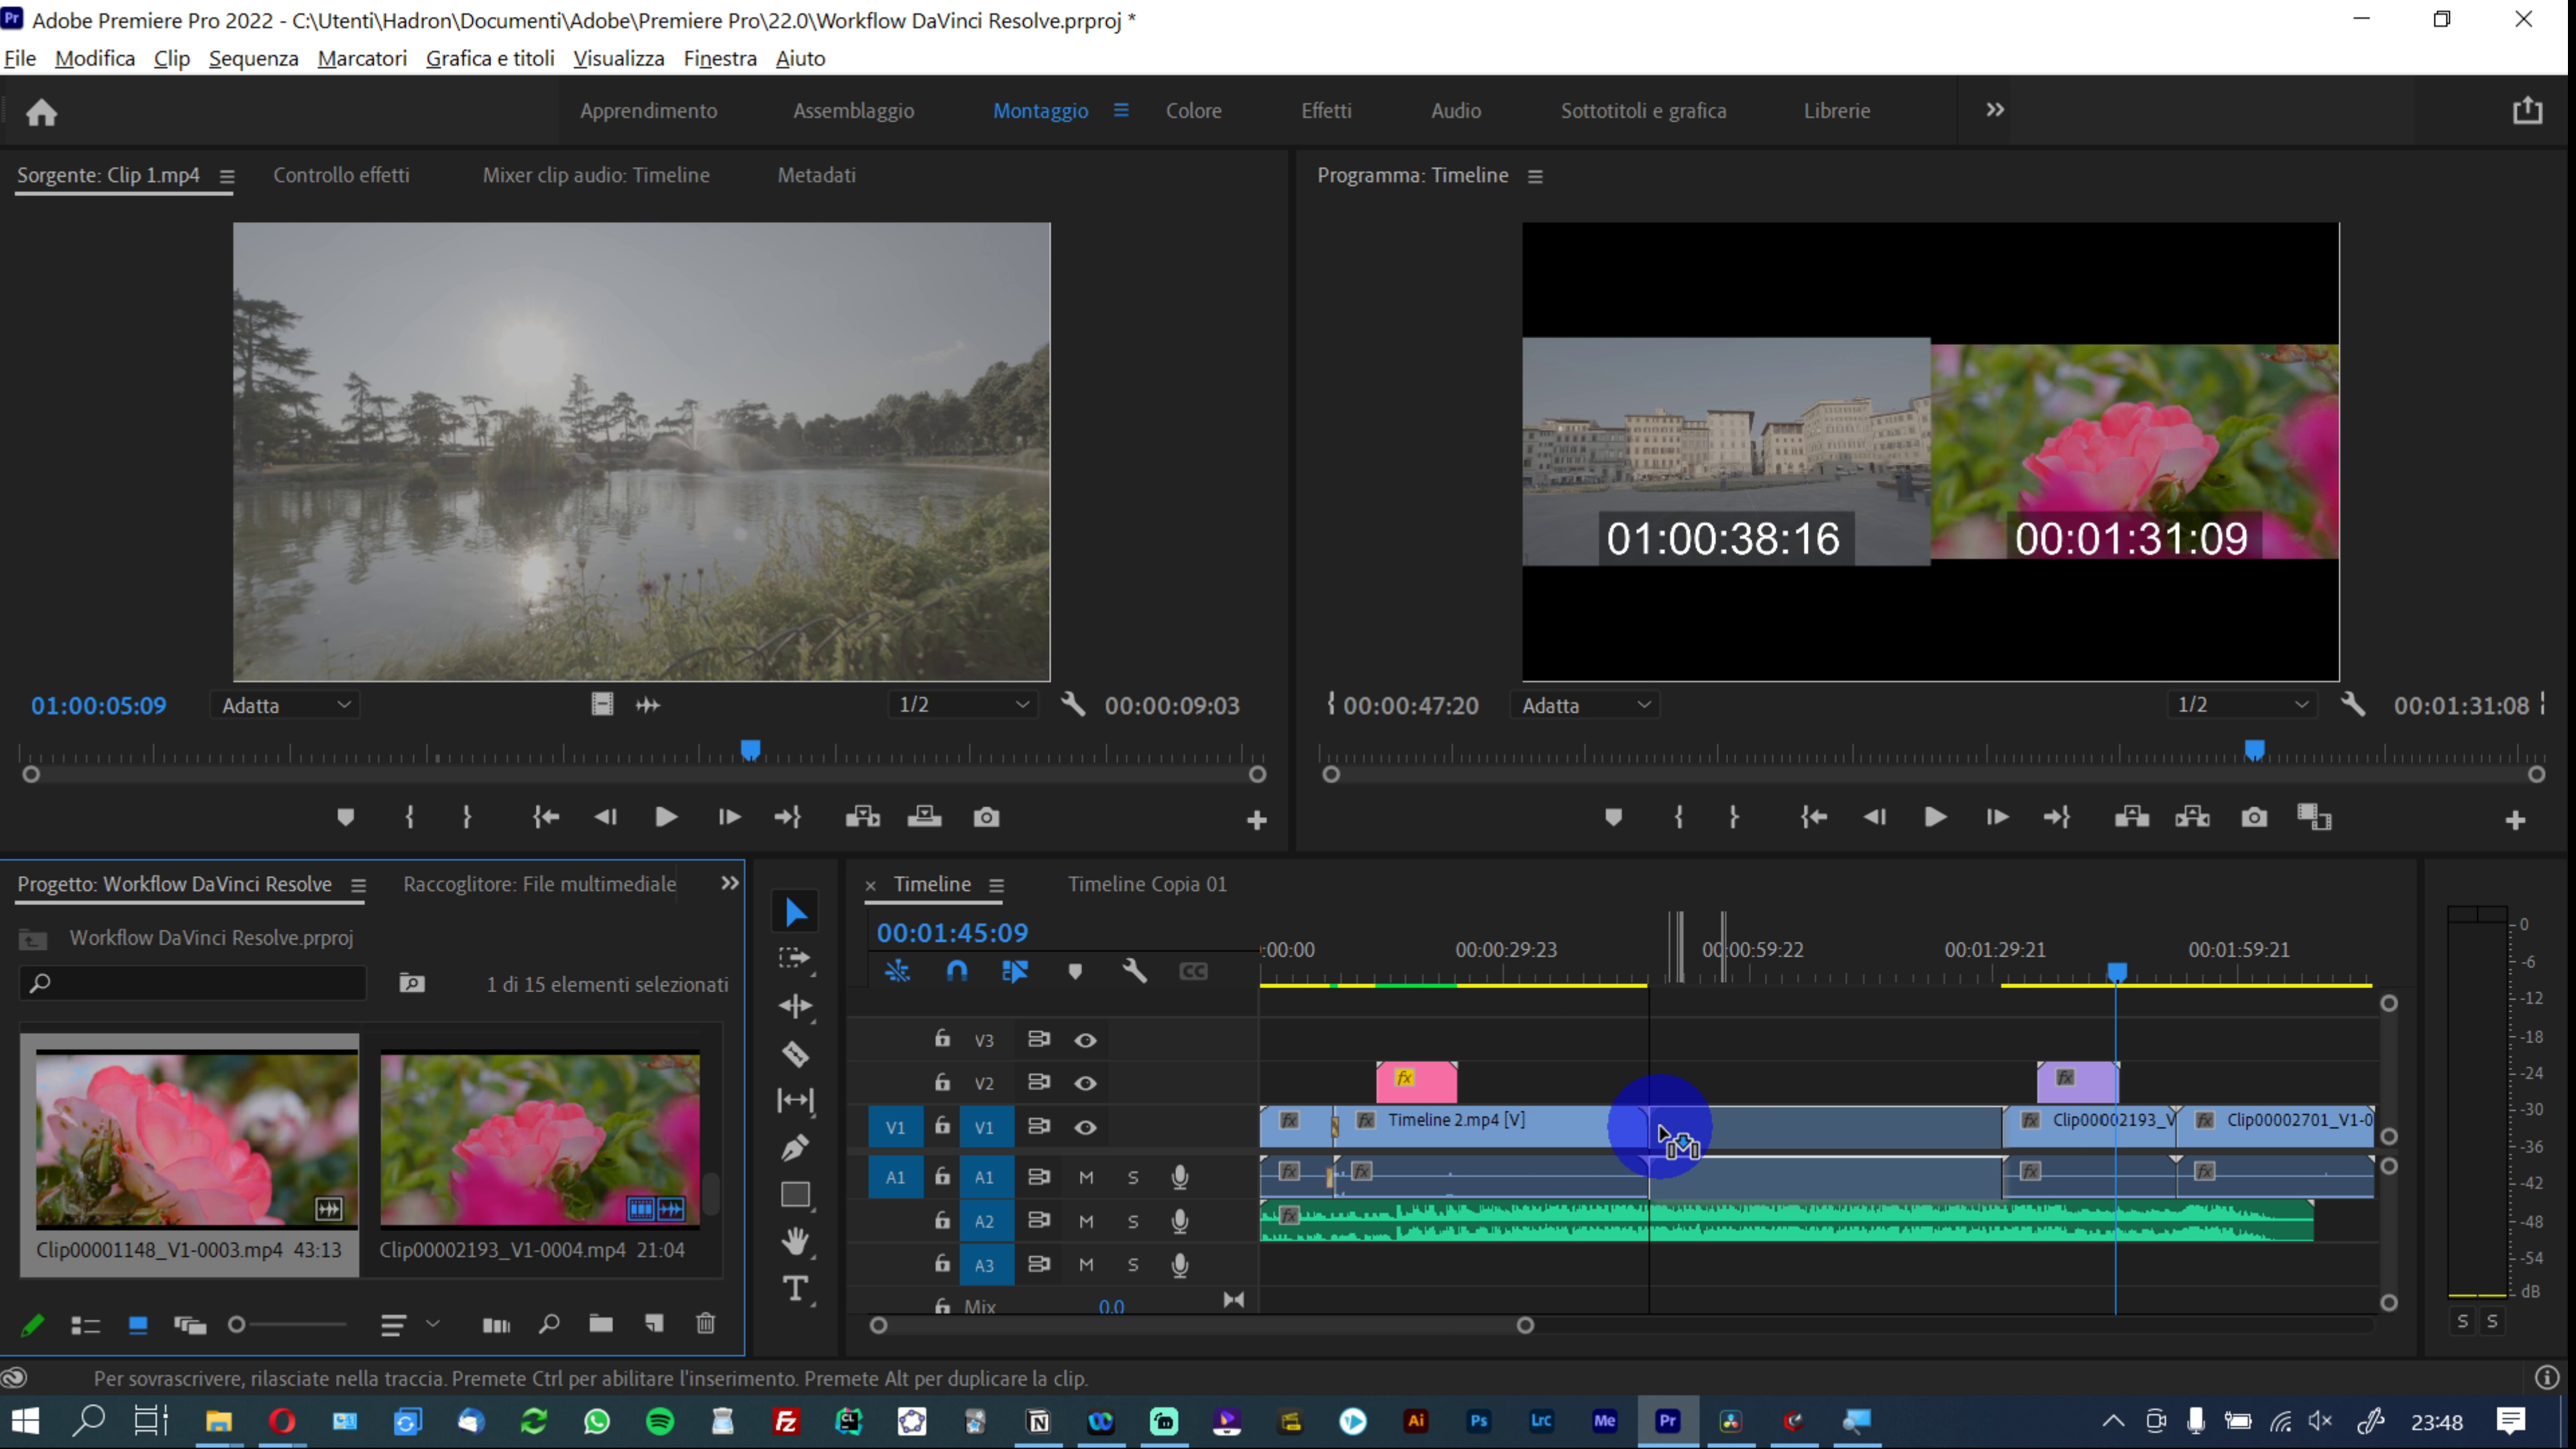This screenshot has width=2576, height=1449.
Task: Open Timeline panel menu
Action: pyautogui.click(x=996, y=885)
